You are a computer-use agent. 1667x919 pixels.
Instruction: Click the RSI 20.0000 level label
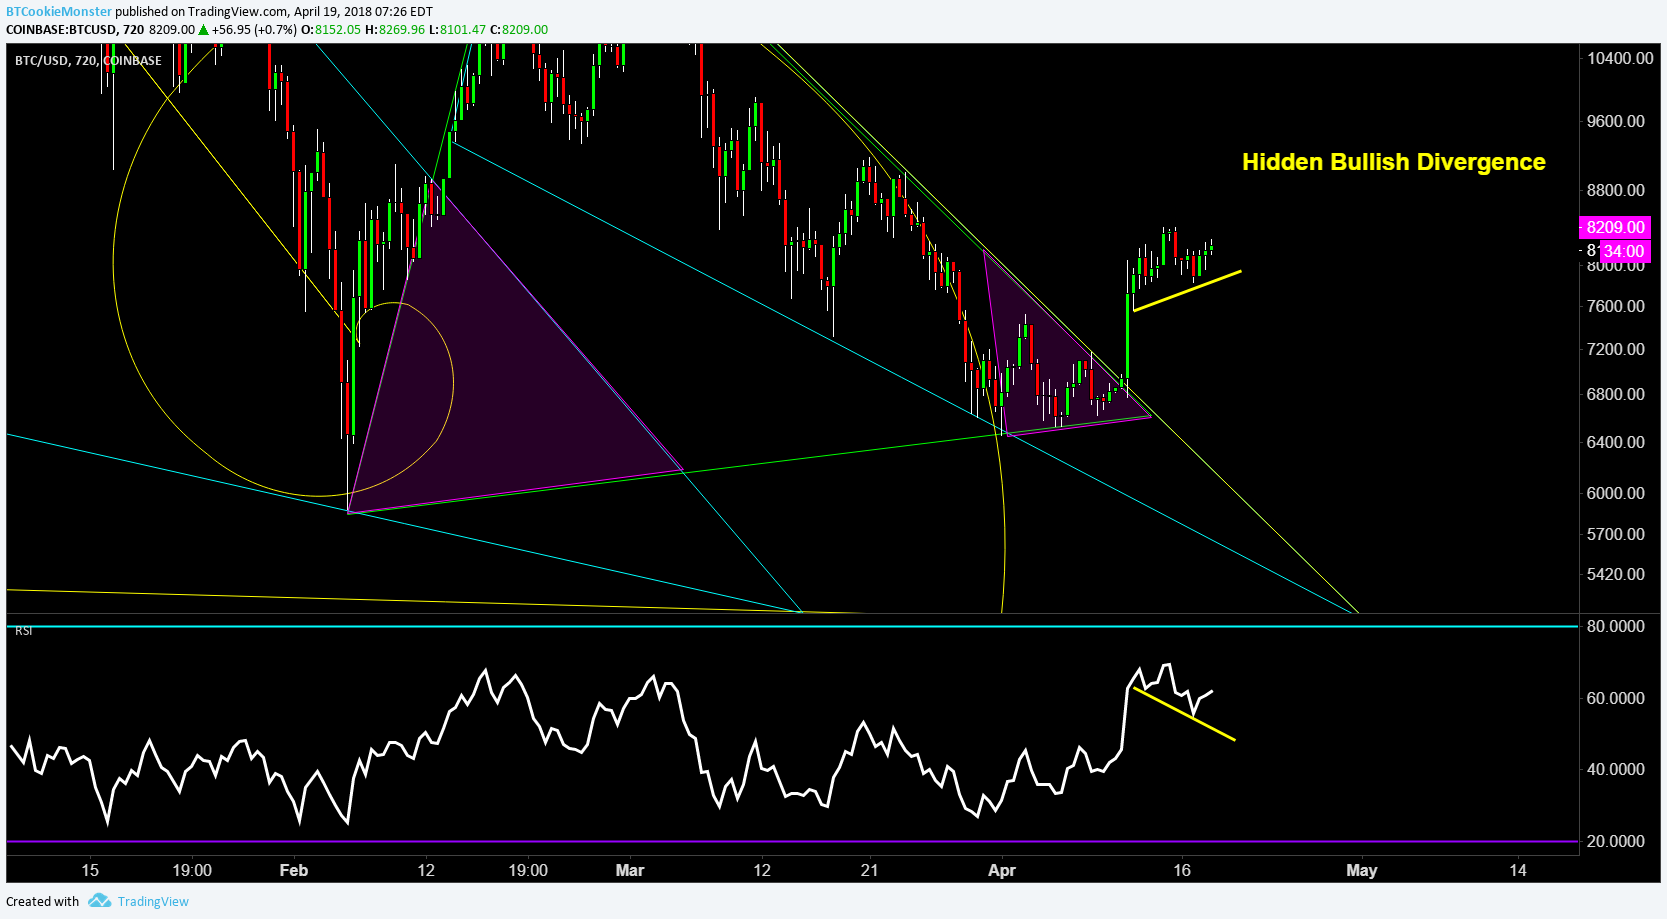pyautogui.click(x=1616, y=841)
